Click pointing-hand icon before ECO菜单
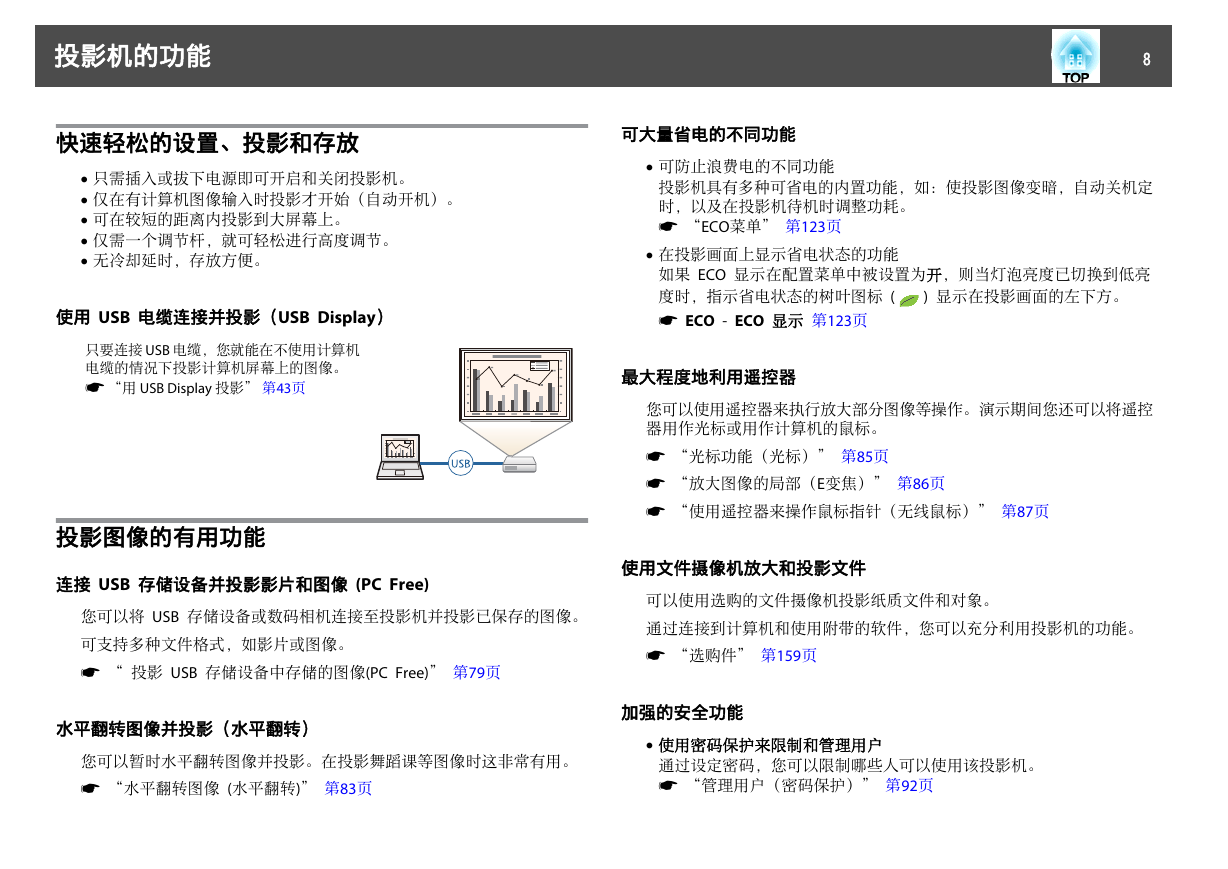This screenshot has width=1228, height=869. [x=668, y=226]
